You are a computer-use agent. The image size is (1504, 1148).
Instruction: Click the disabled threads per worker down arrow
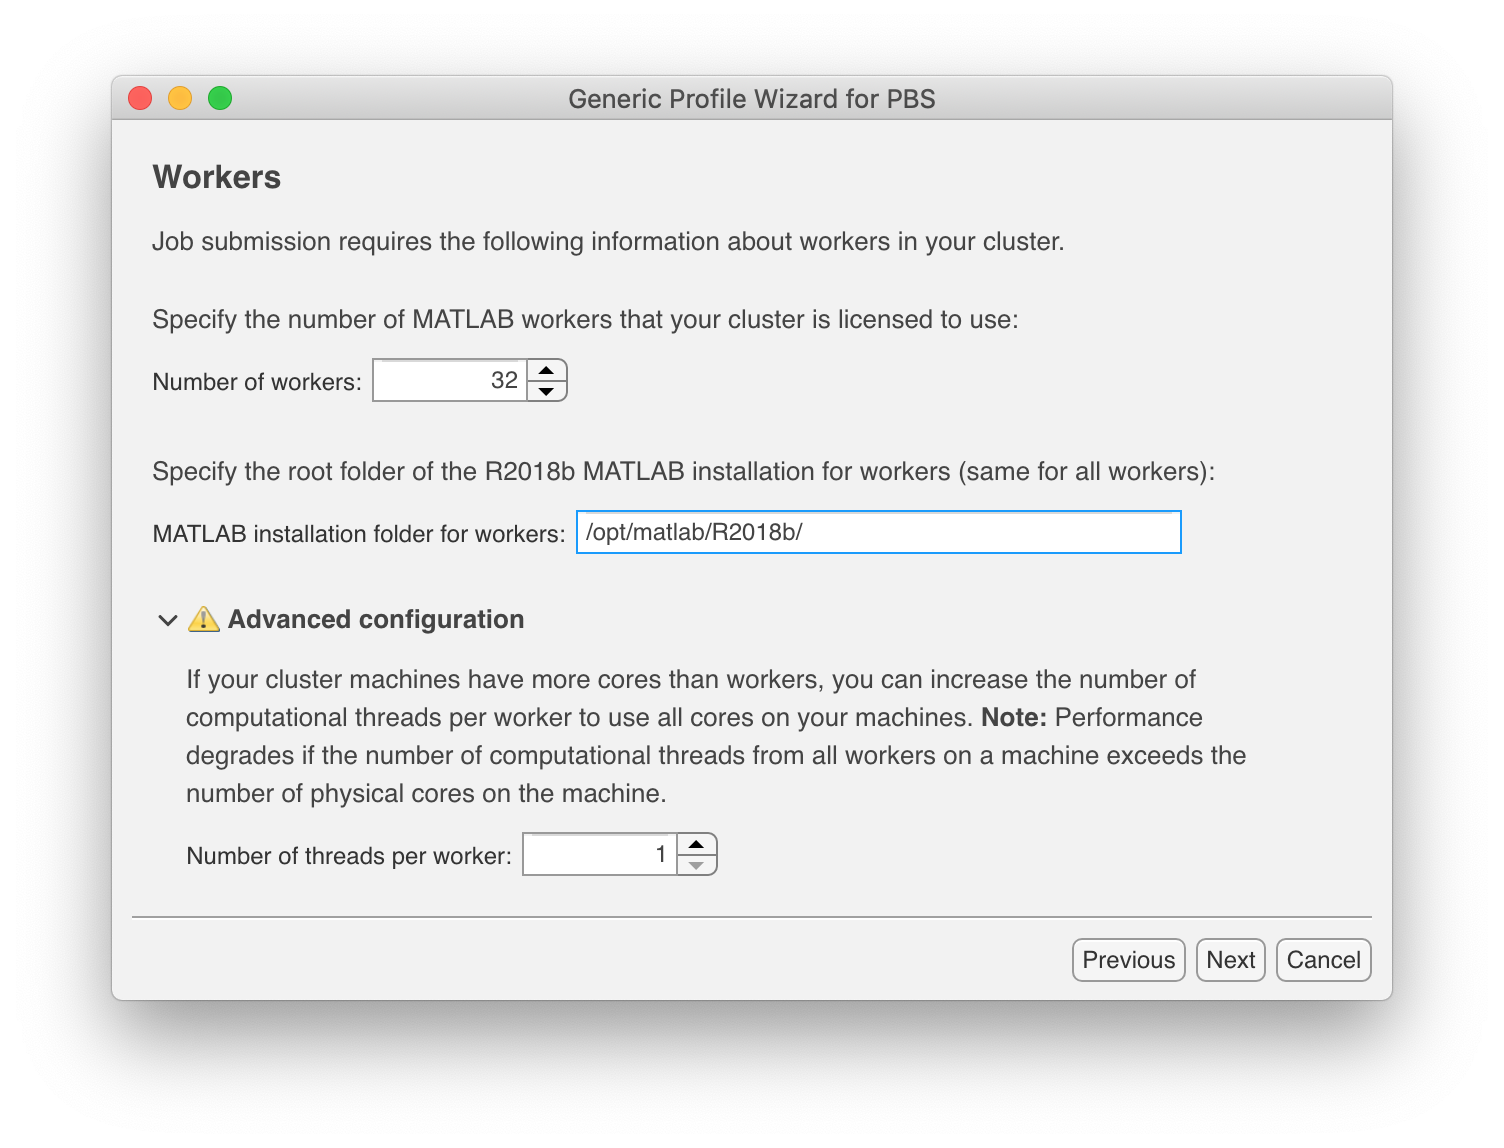[696, 865]
